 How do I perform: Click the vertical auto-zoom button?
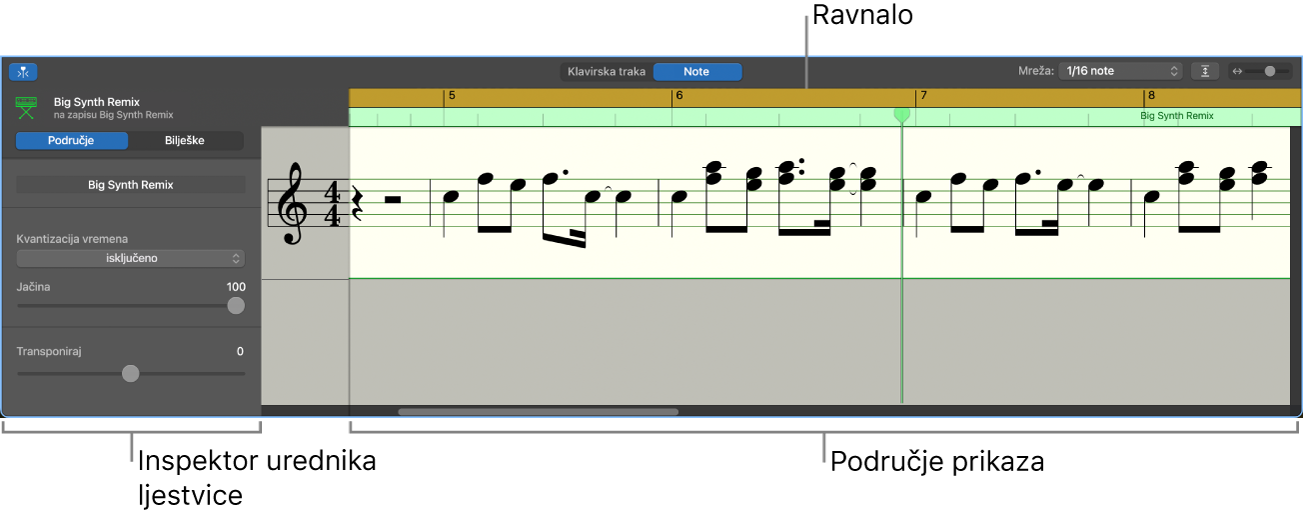1206,71
